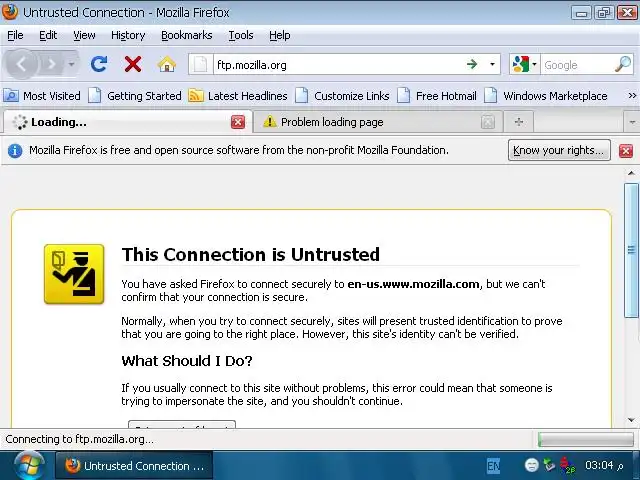Click the What Should I Do? heading
Screen dimensions: 640x480
(x=187, y=361)
